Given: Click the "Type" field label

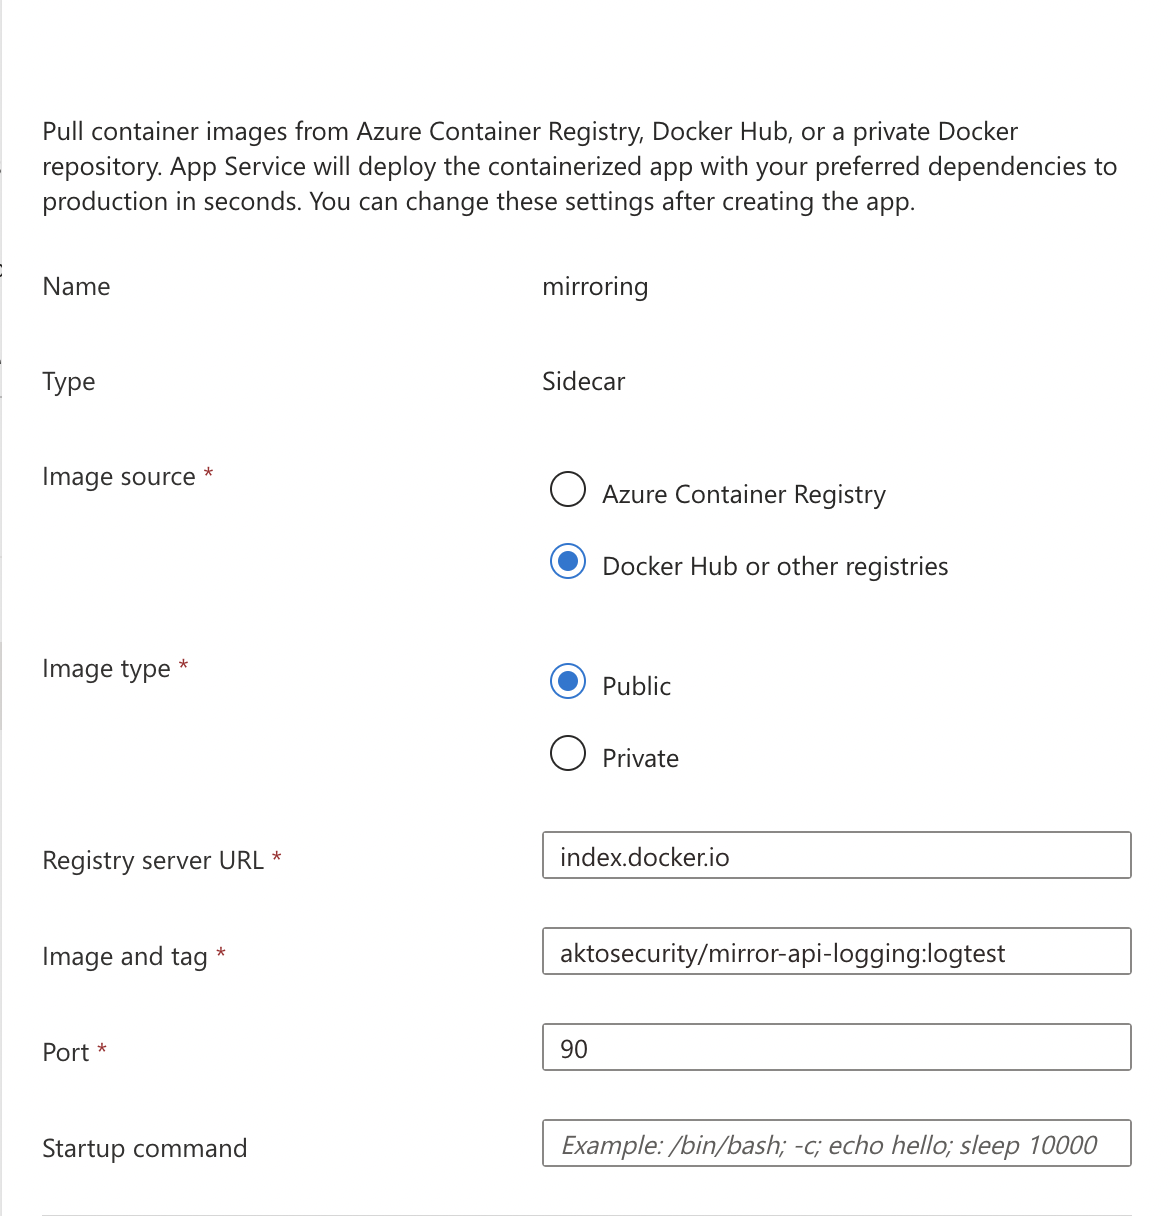Looking at the screenshot, I should [68, 382].
